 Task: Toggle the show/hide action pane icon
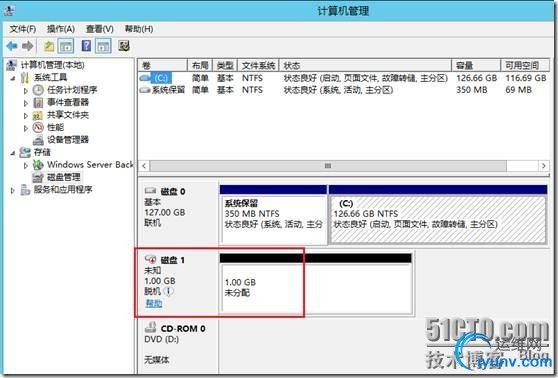point(104,46)
